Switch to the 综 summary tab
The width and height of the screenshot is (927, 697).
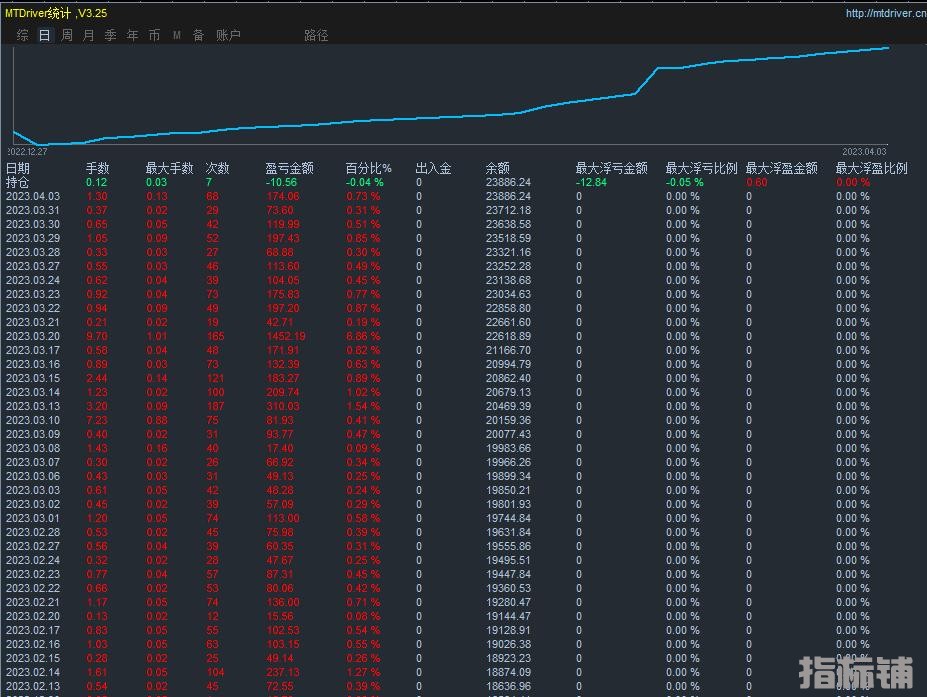pyautogui.click(x=23, y=35)
